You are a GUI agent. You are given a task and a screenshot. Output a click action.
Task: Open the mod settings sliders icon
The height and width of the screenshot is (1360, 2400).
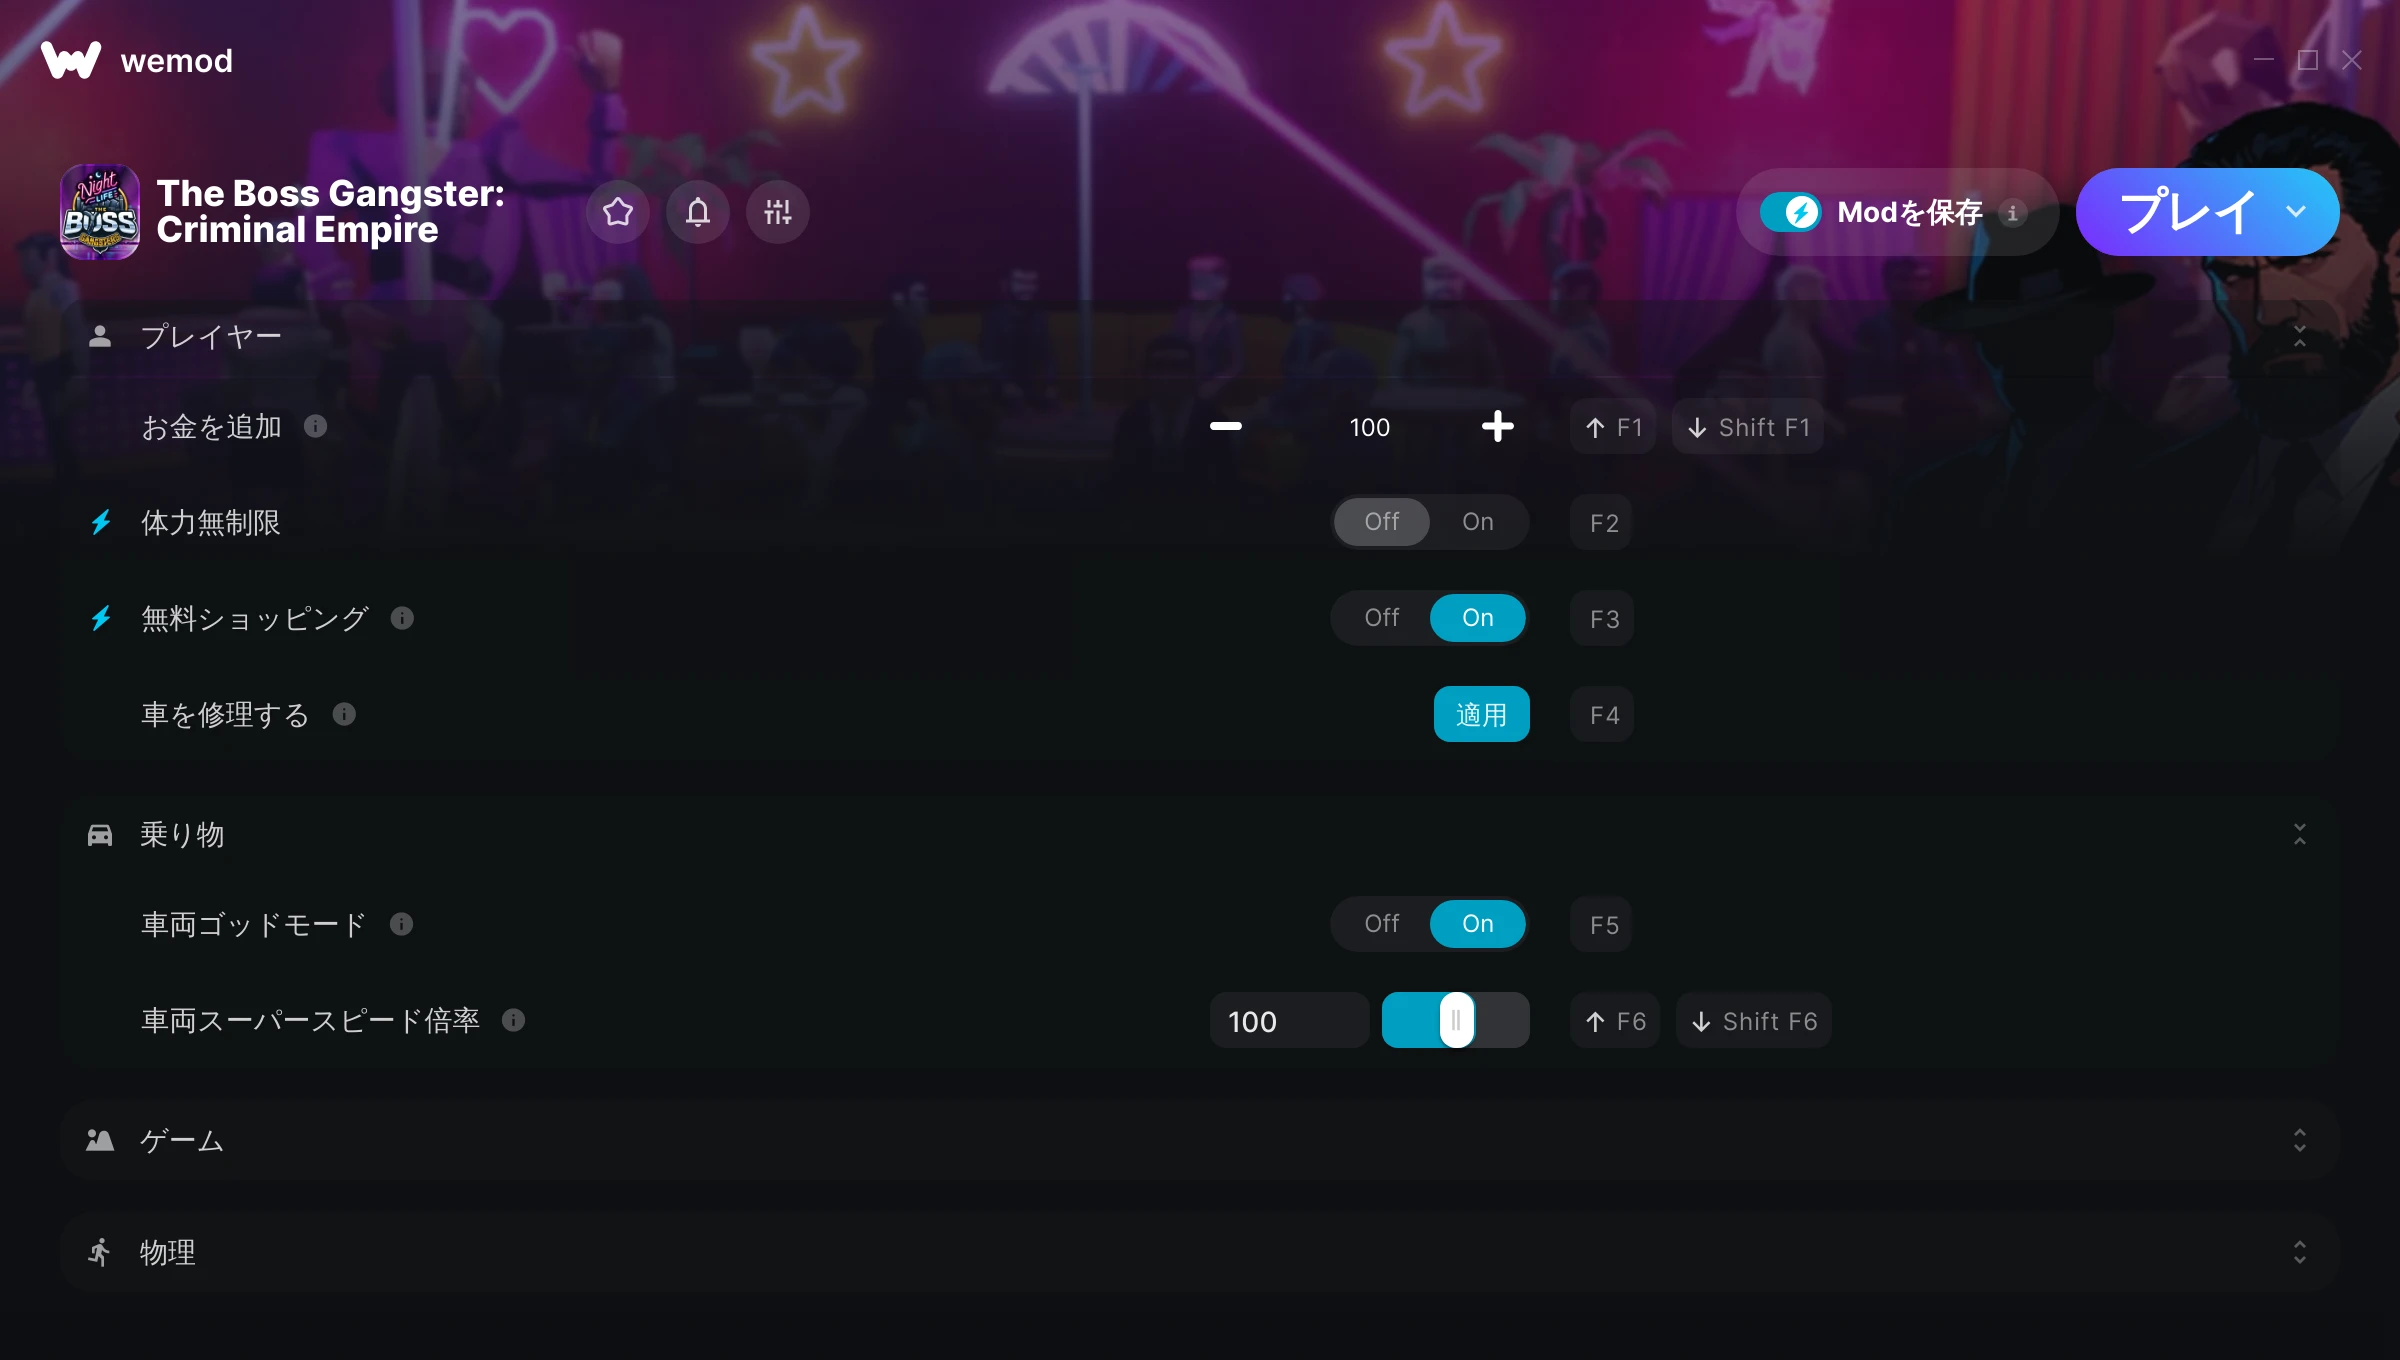click(778, 212)
